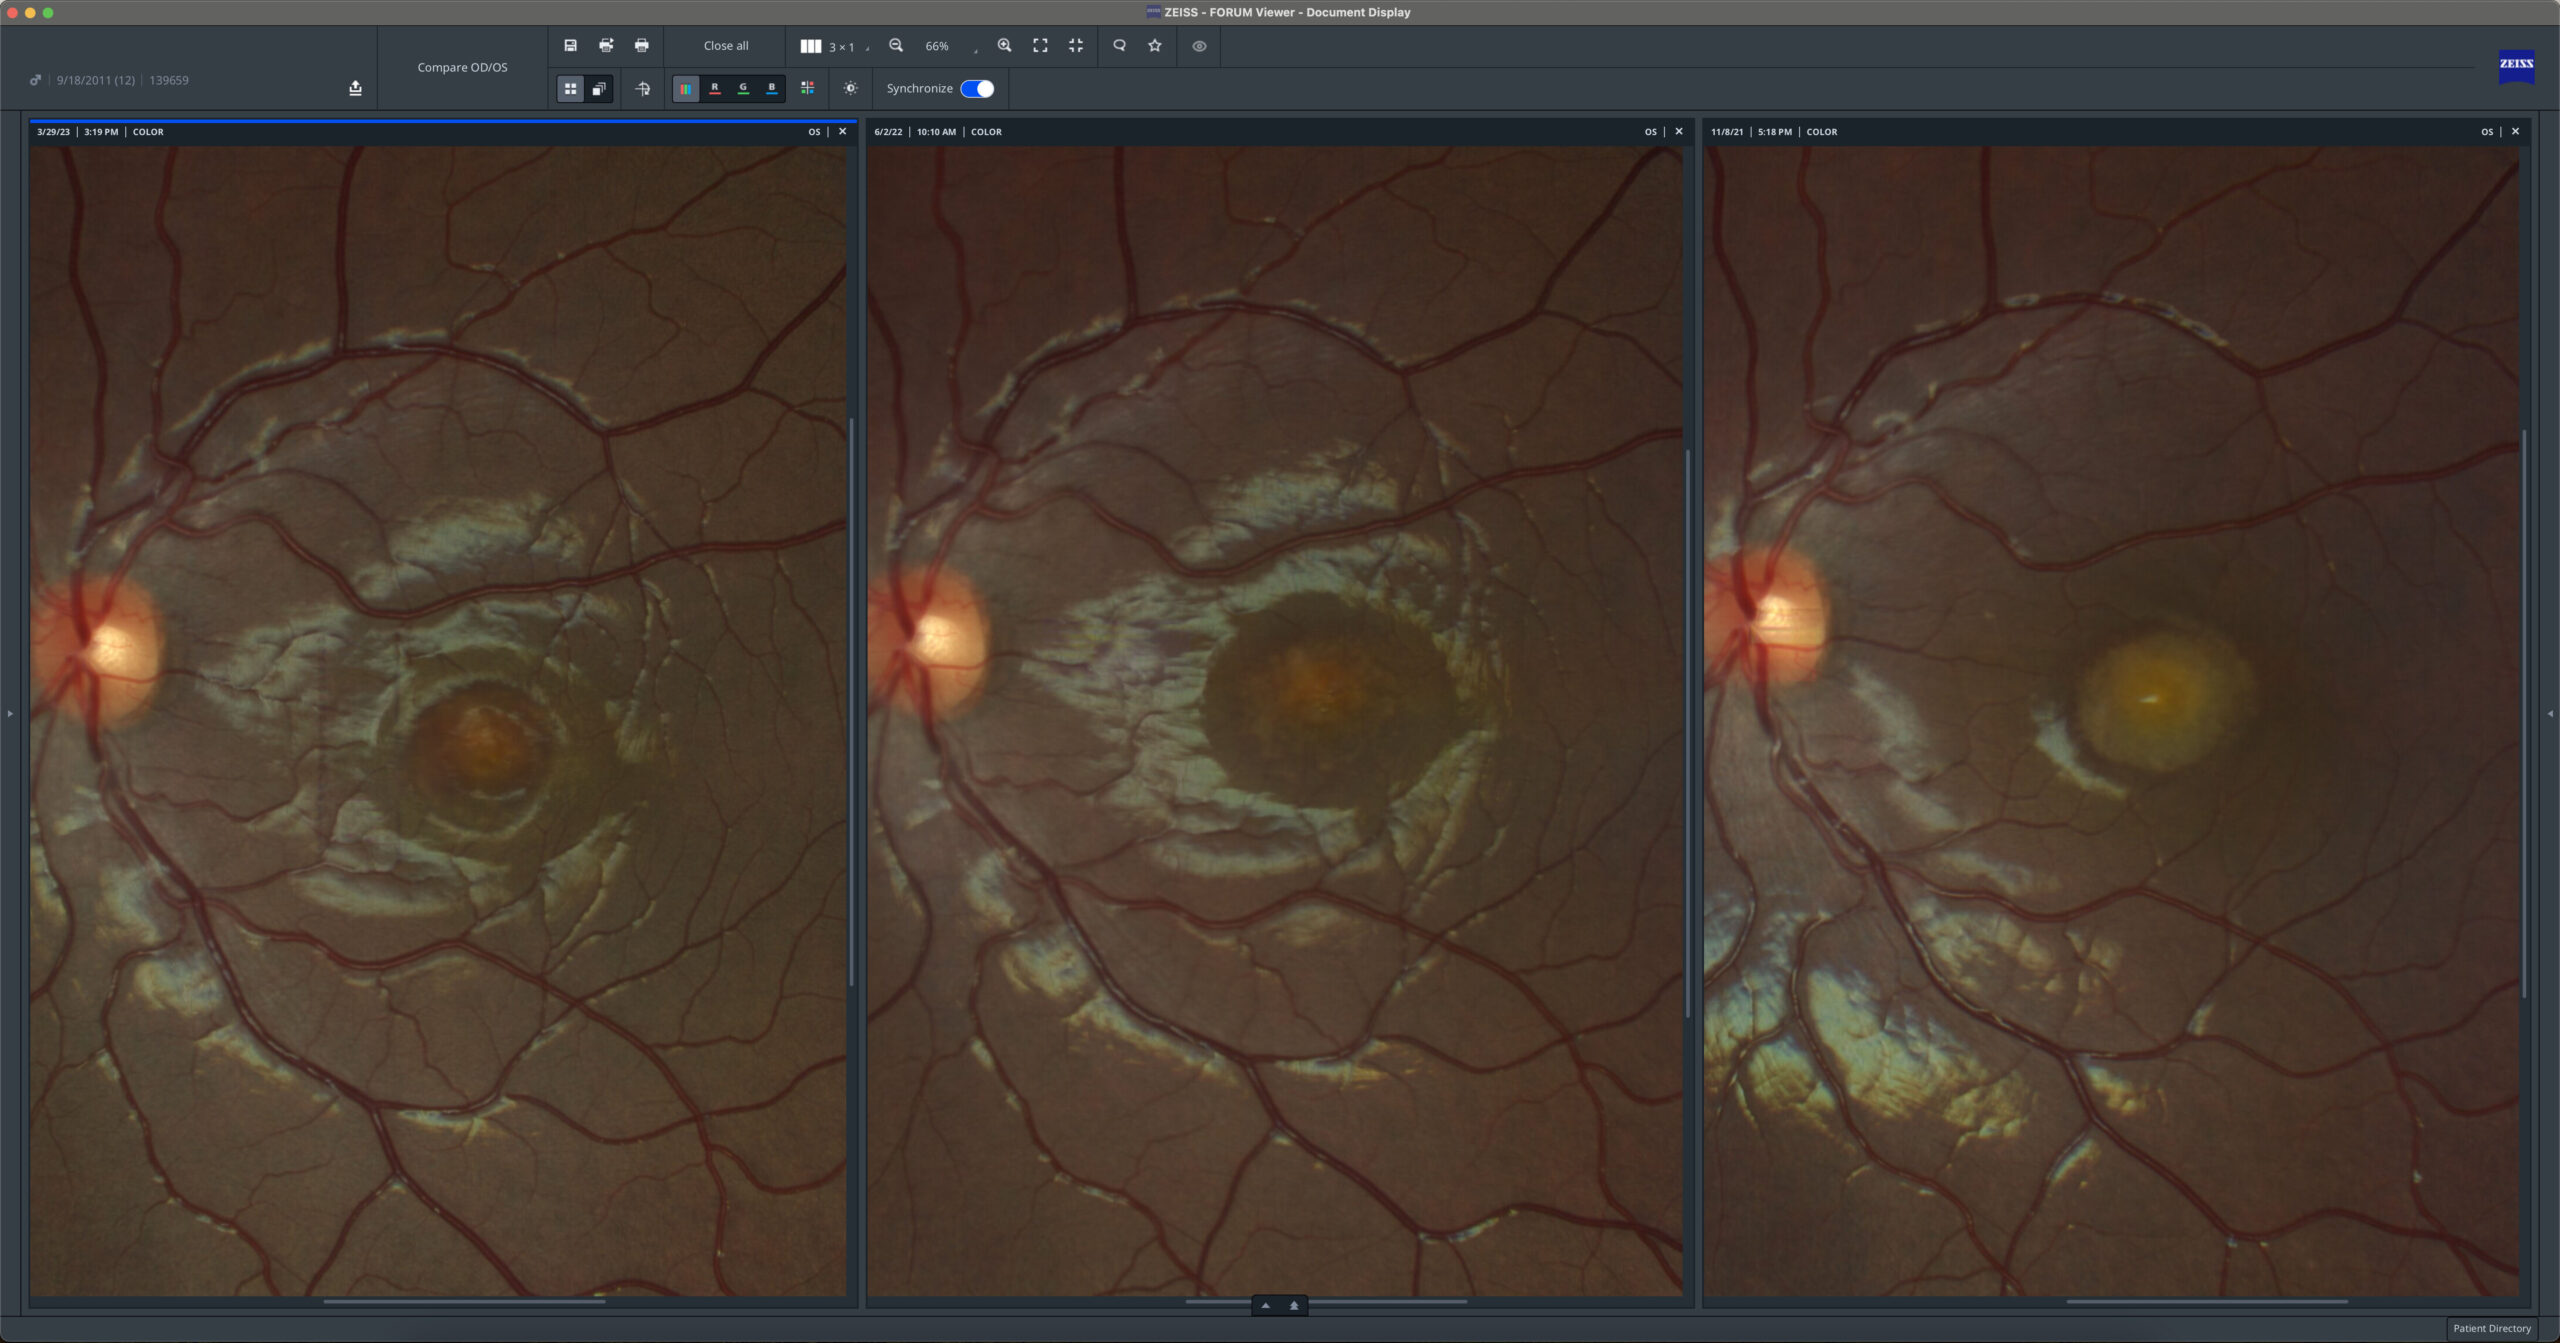Click the green macOS zoom window button

tap(48, 12)
